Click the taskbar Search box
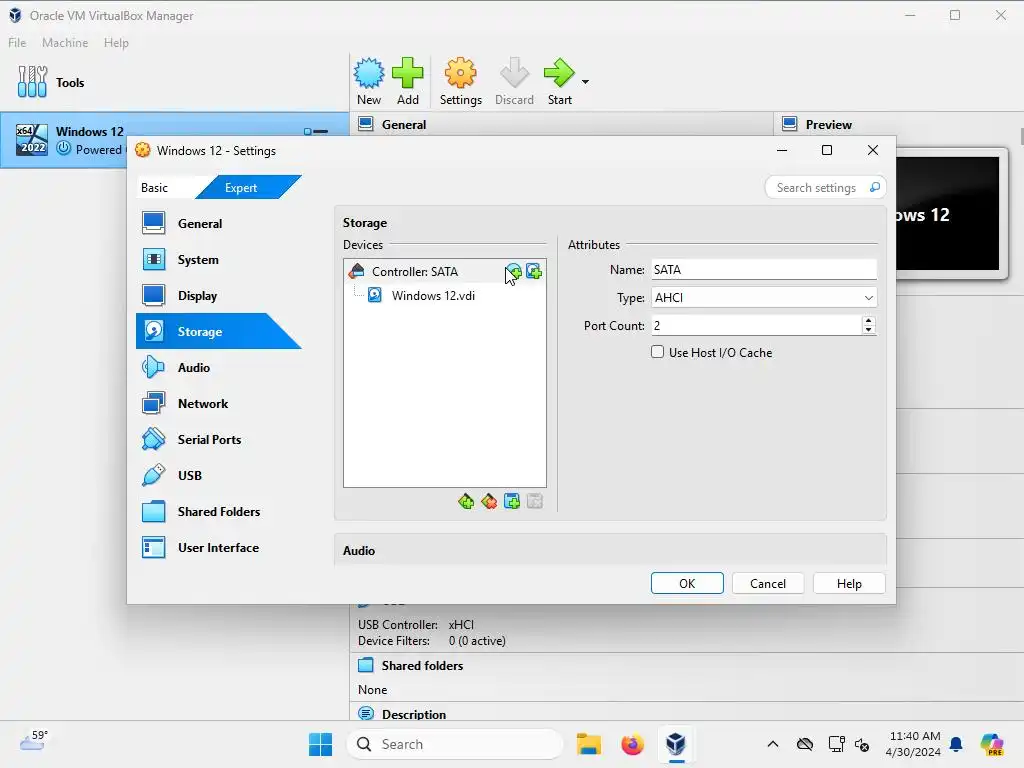This screenshot has height=768, width=1024. click(455, 744)
